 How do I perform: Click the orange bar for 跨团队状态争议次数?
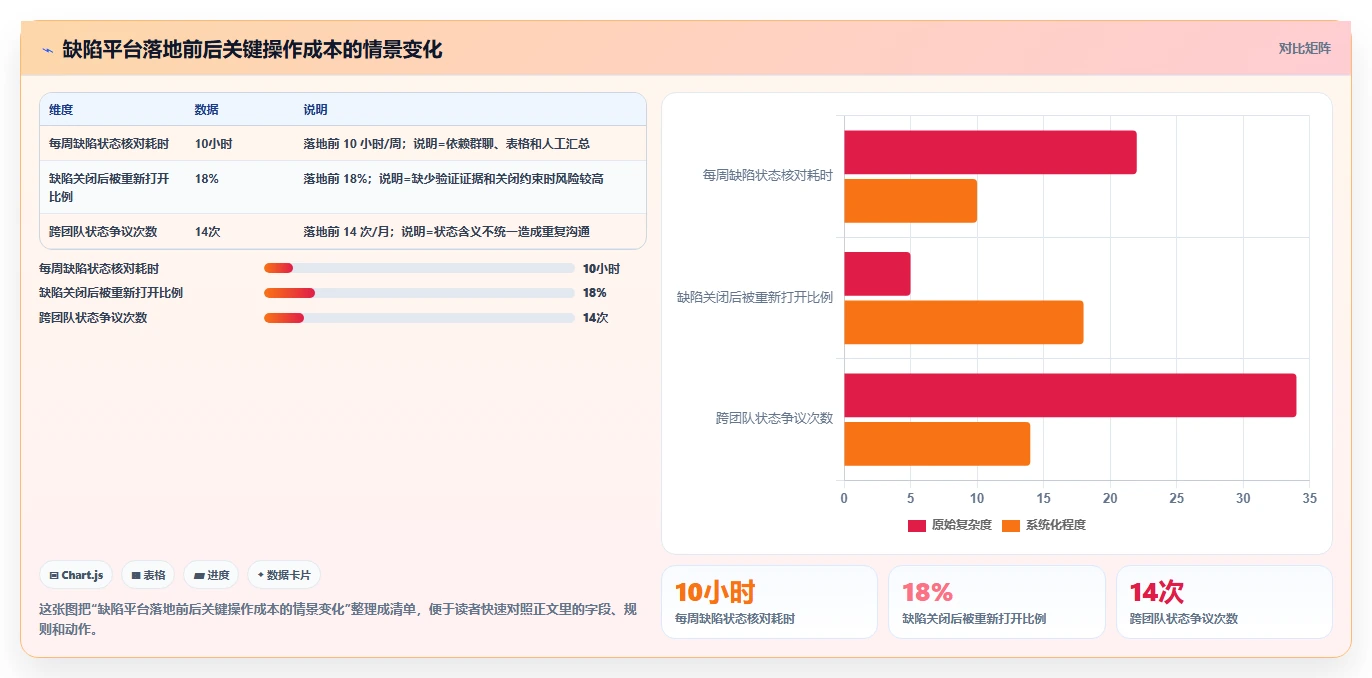click(937, 444)
